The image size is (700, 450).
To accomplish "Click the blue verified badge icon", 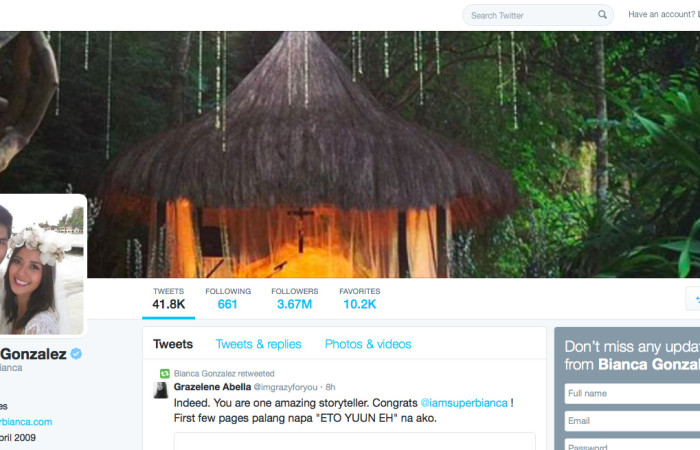I will point(76,354).
